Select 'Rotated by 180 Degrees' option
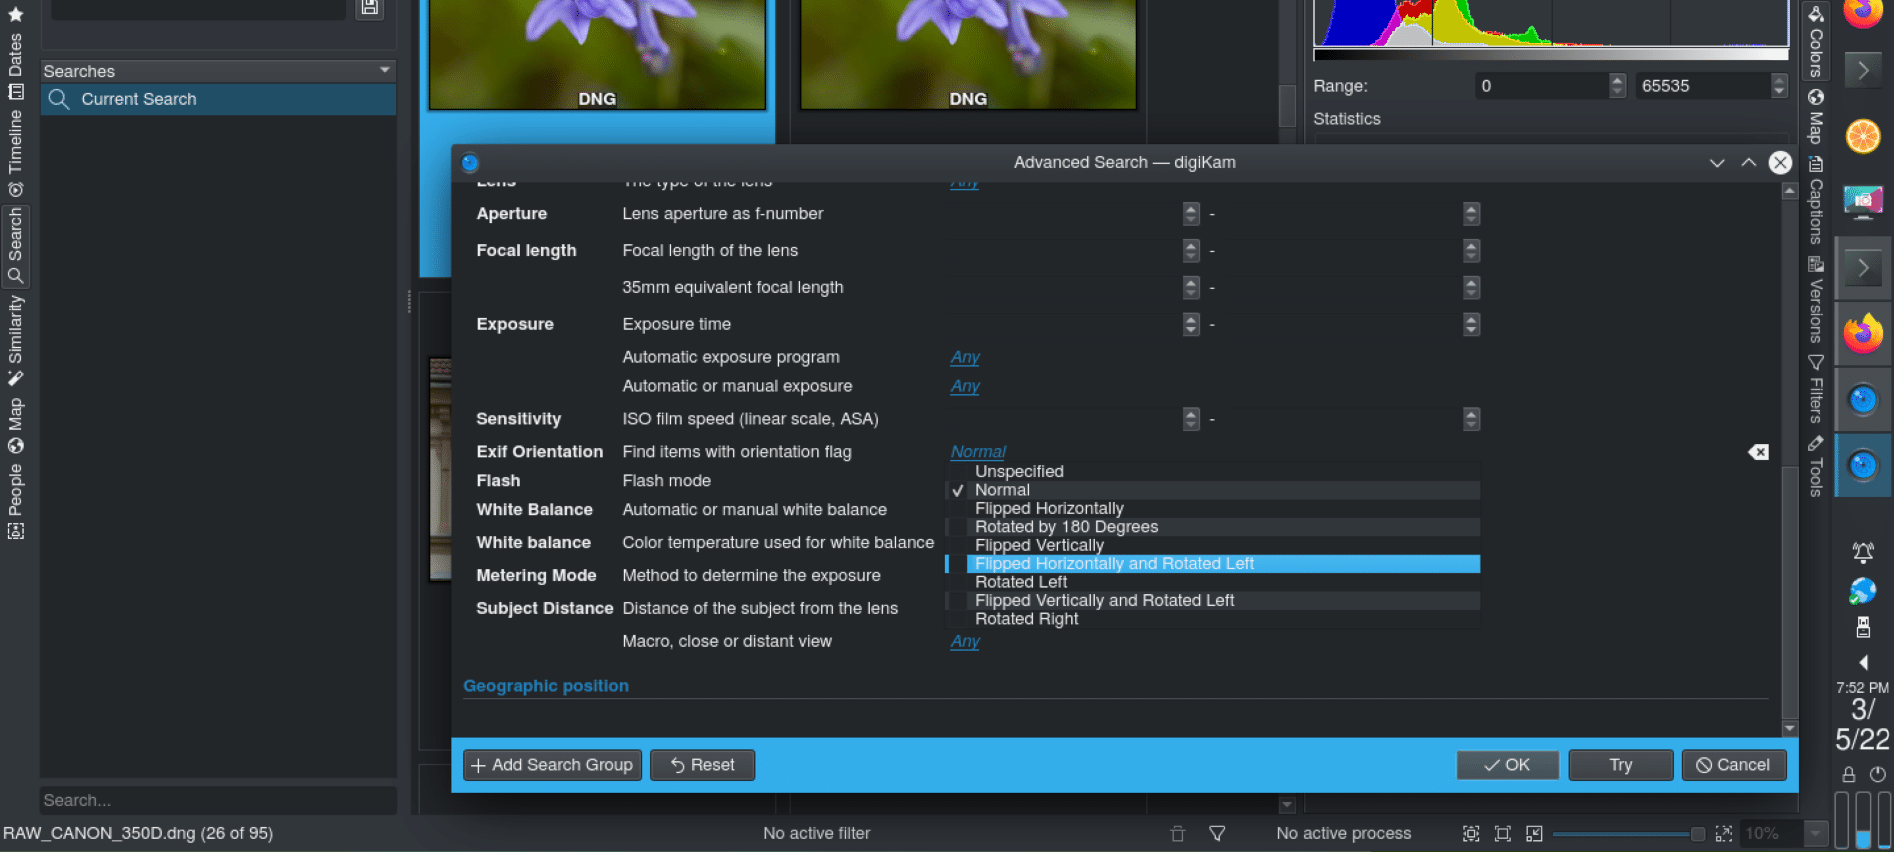The image size is (1894, 852). pyautogui.click(x=1213, y=526)
